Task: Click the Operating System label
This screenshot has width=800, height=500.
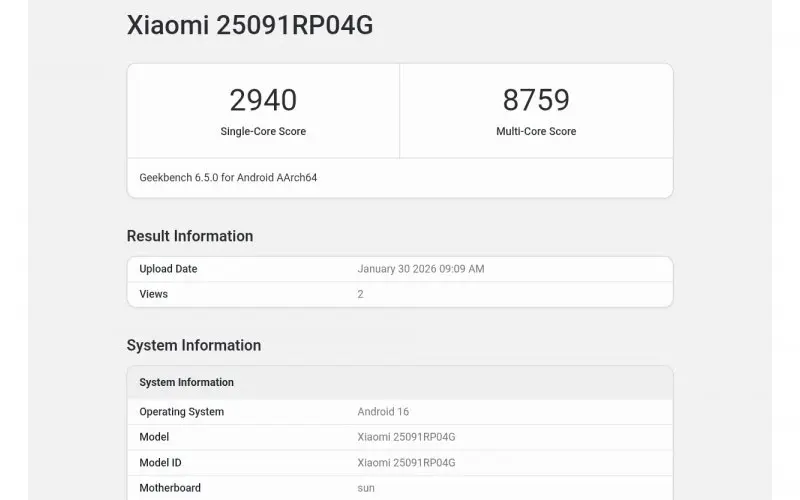Action: (181, 412)
